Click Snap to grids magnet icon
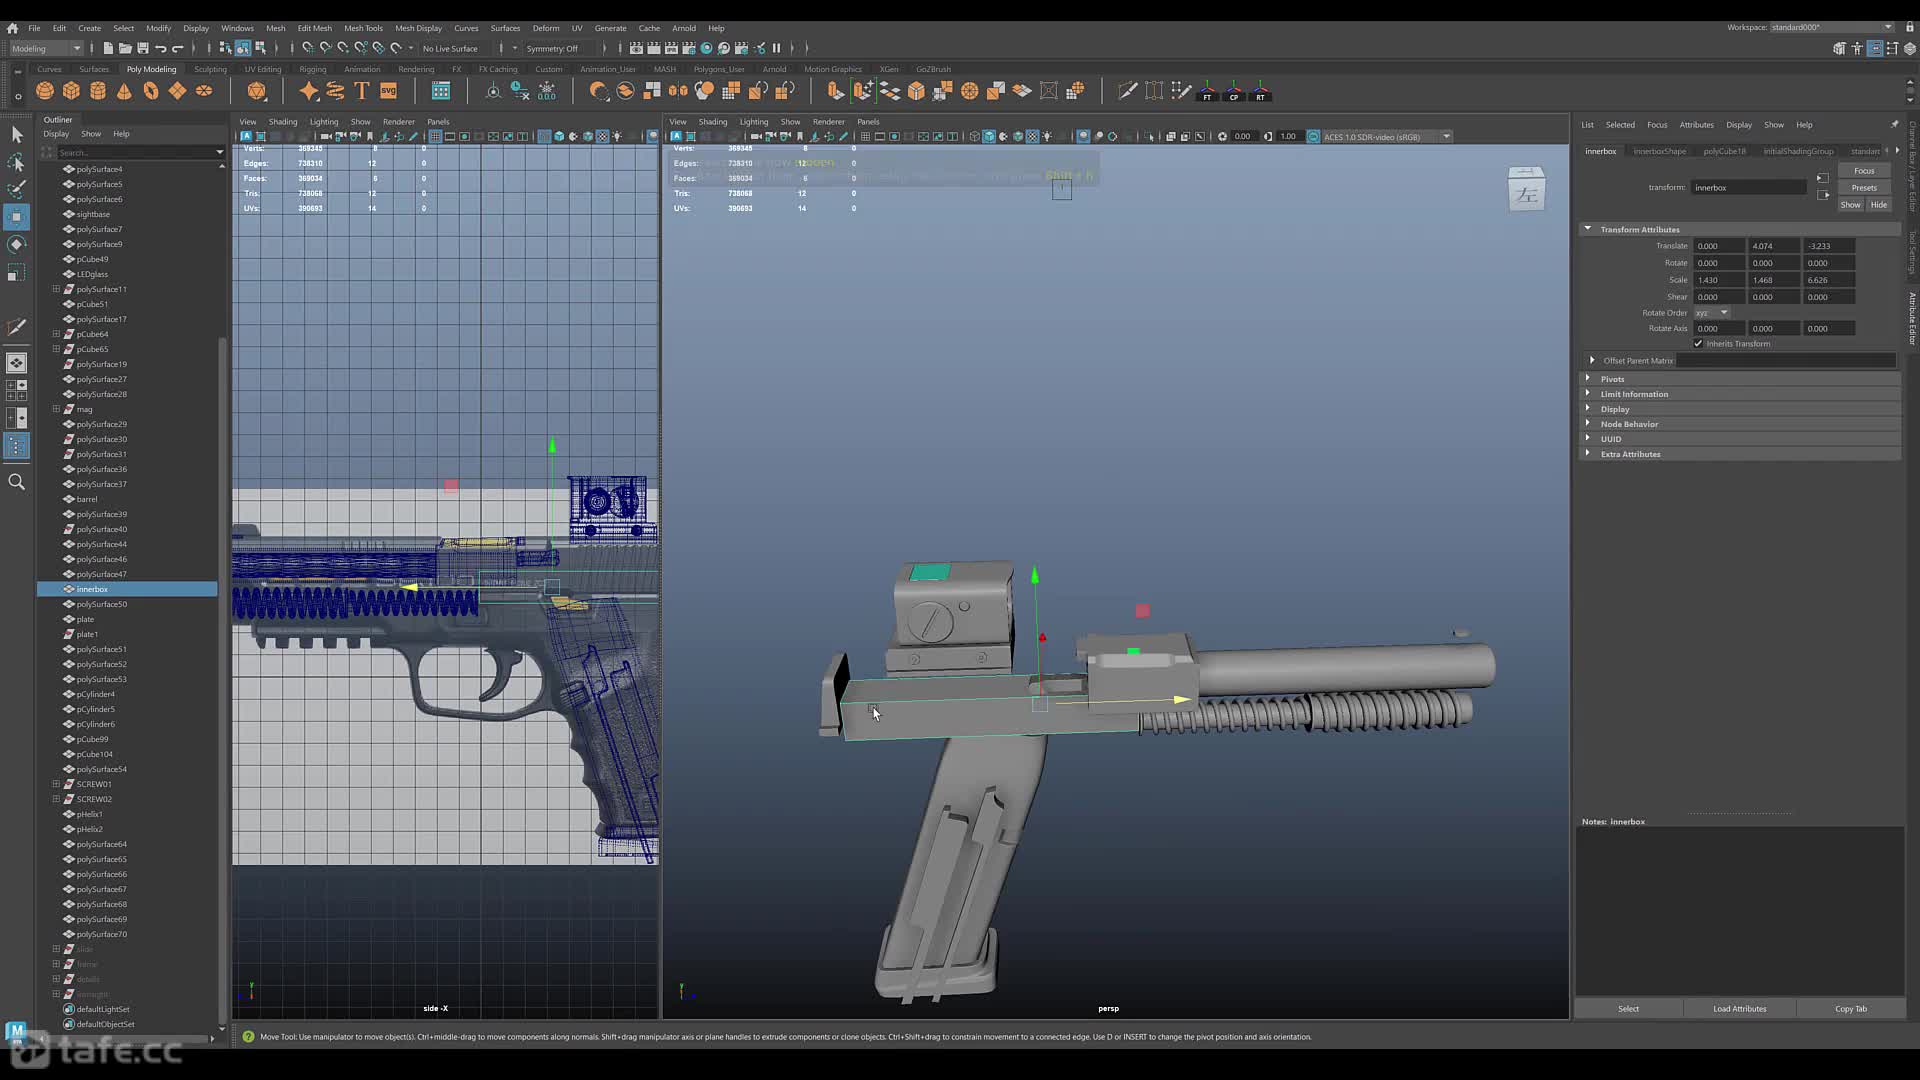The height and width of the screenshot is (1080, 1920). [308, 48]
